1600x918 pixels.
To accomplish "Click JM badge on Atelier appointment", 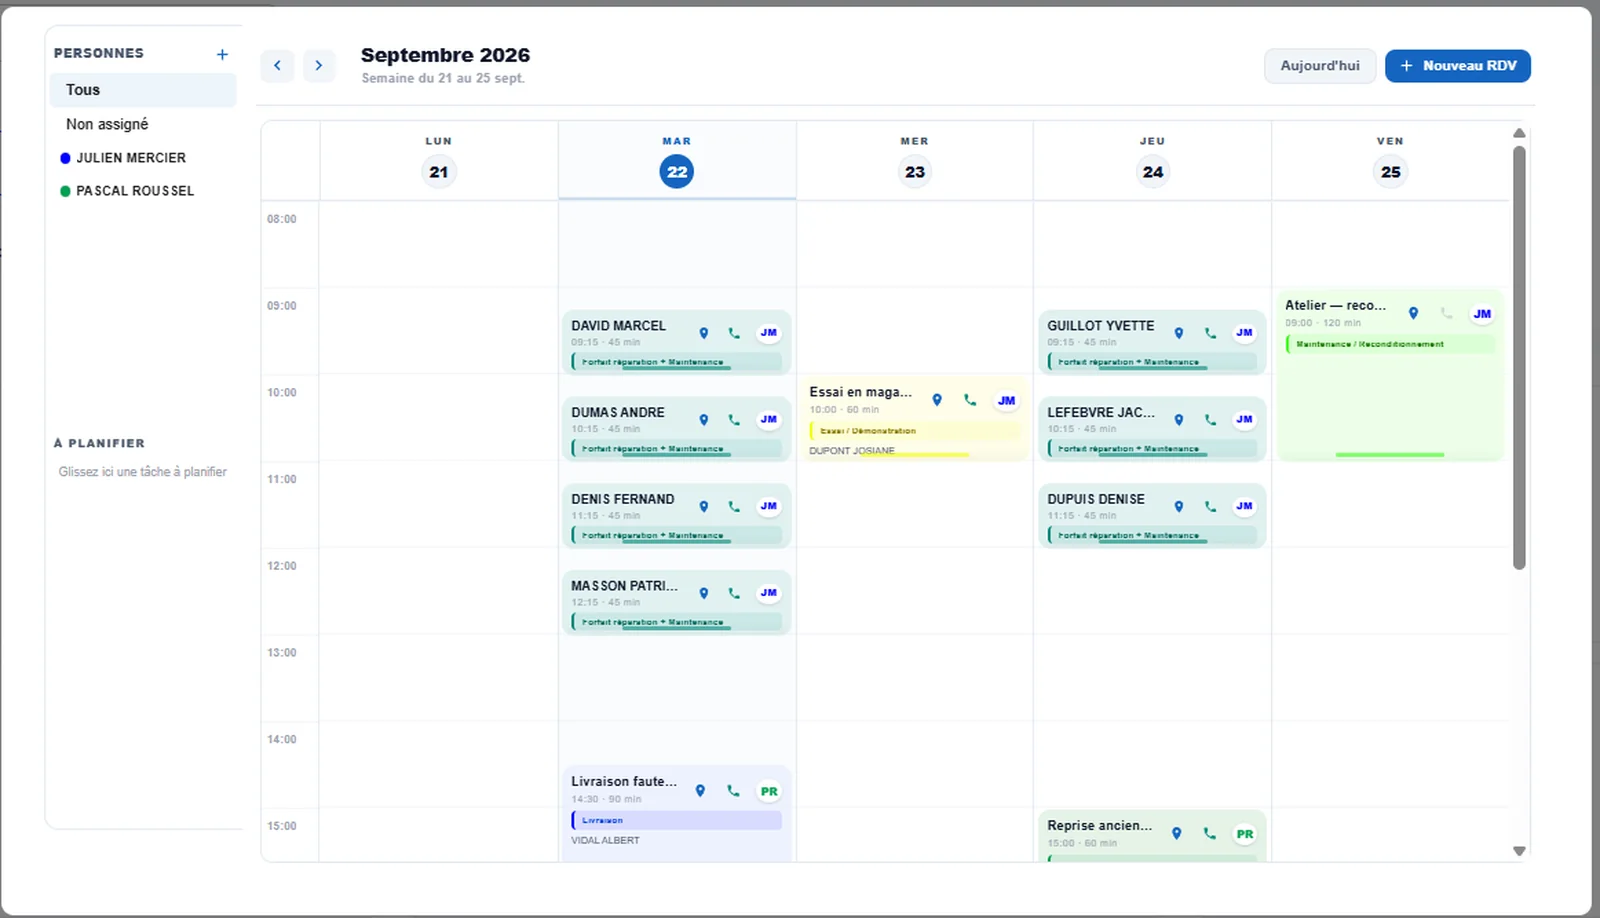I will click(x=1482, y=313).
